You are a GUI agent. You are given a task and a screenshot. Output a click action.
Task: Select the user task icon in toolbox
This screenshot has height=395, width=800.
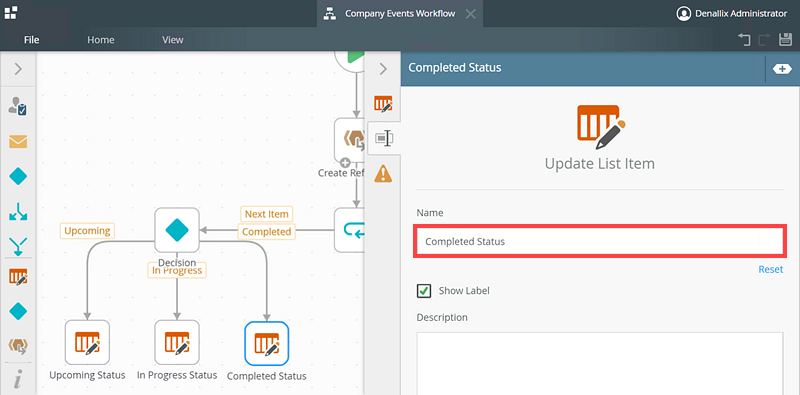point(18,106)
